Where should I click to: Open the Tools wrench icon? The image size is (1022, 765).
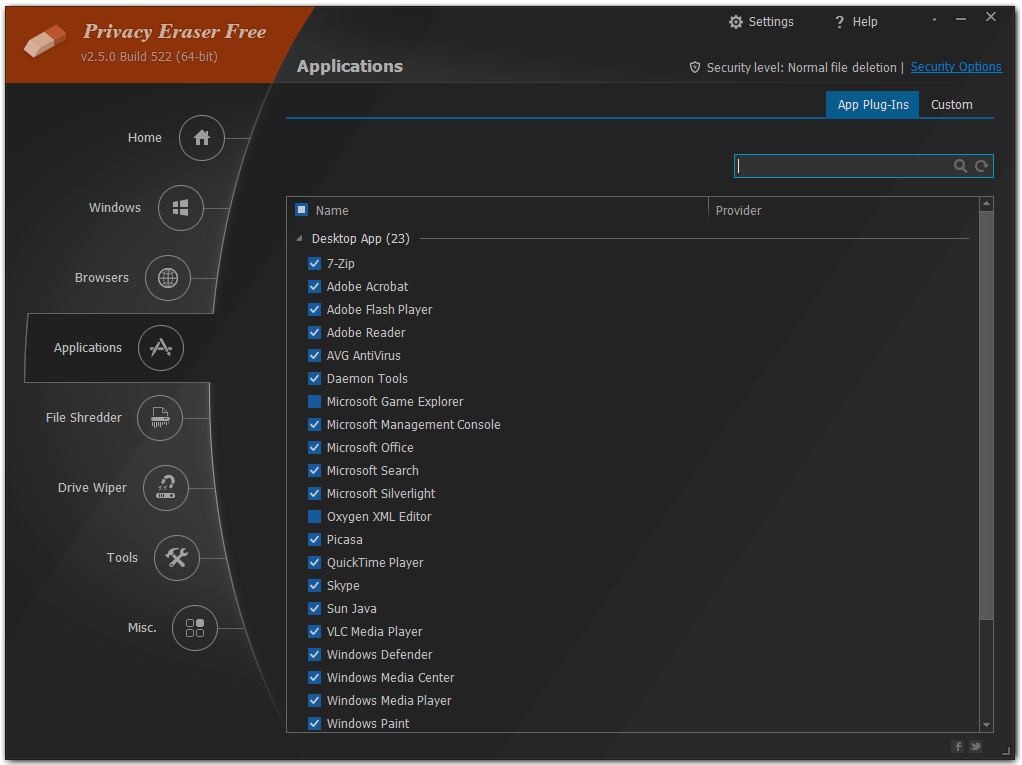coord(176,558)
